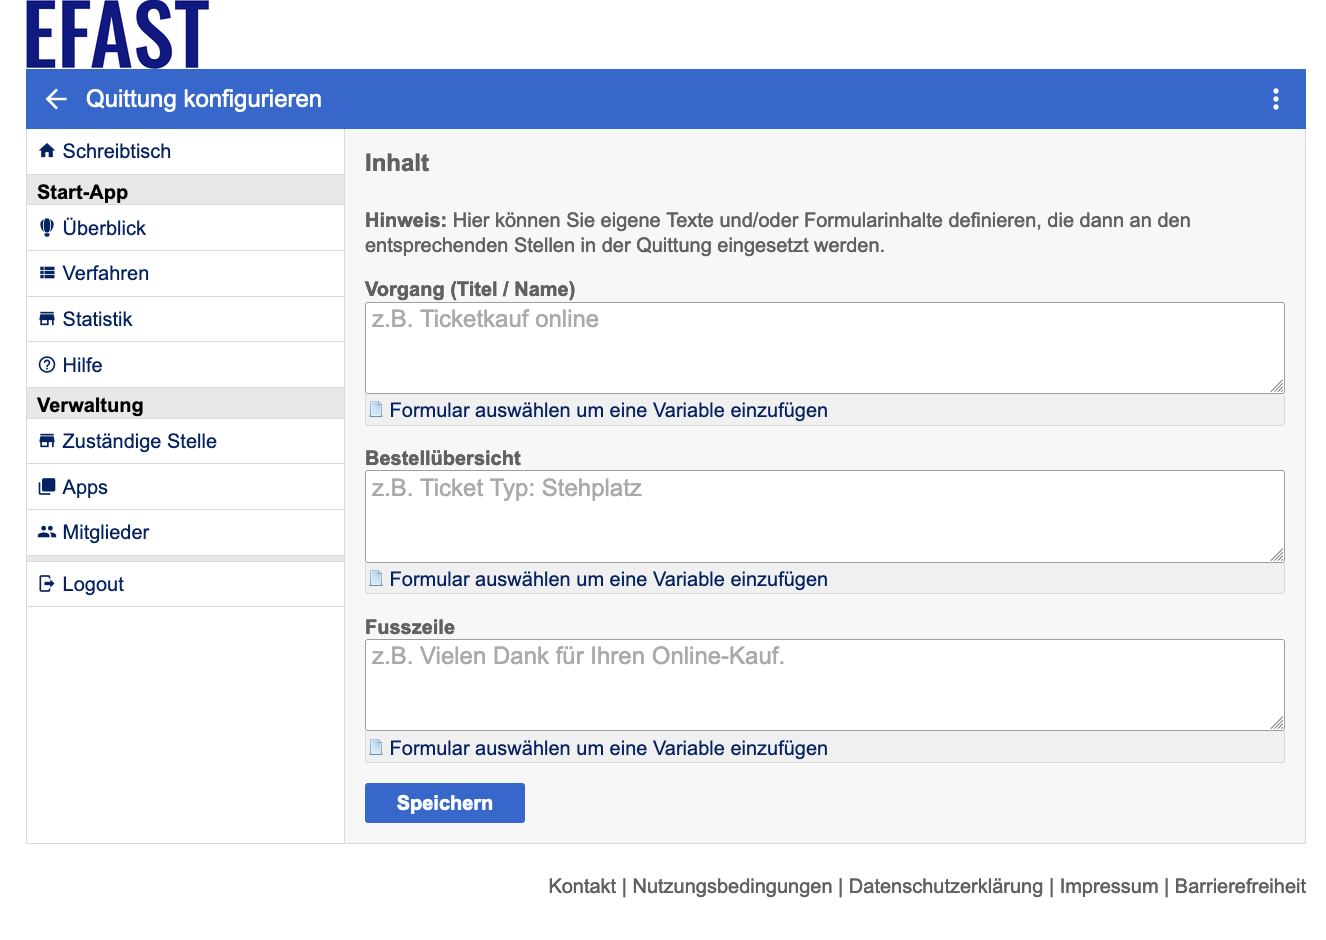Open Zuständige Stelle in the sidebar

(x=139, y=441)
